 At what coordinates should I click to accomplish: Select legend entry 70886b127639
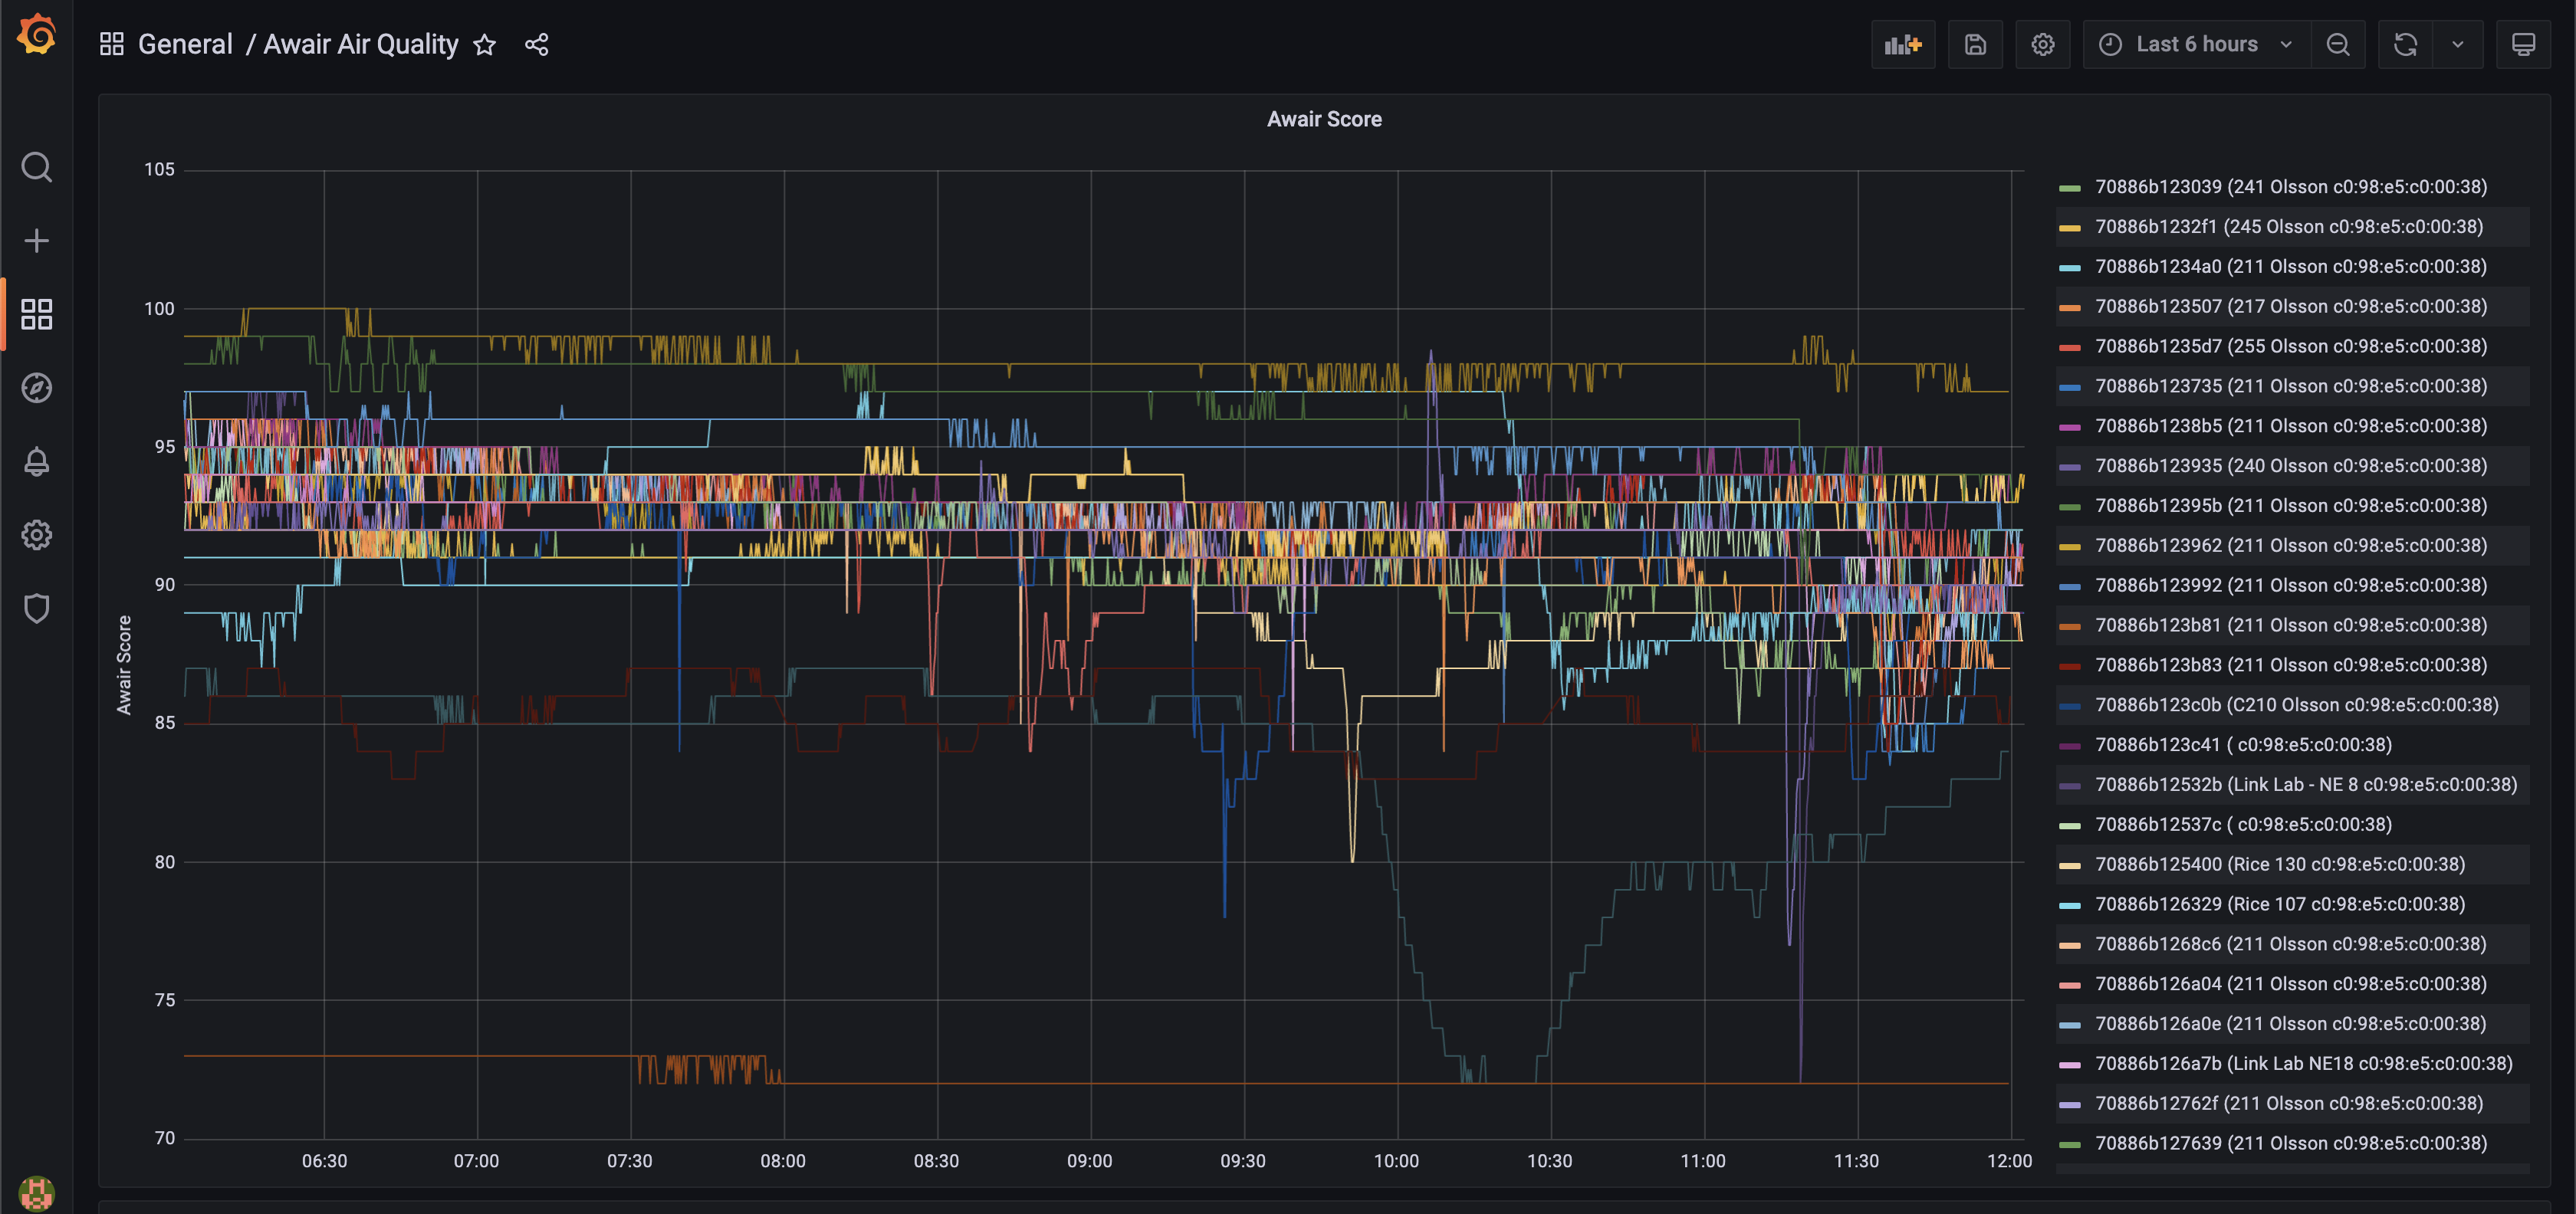(x=2290, y=1144)
